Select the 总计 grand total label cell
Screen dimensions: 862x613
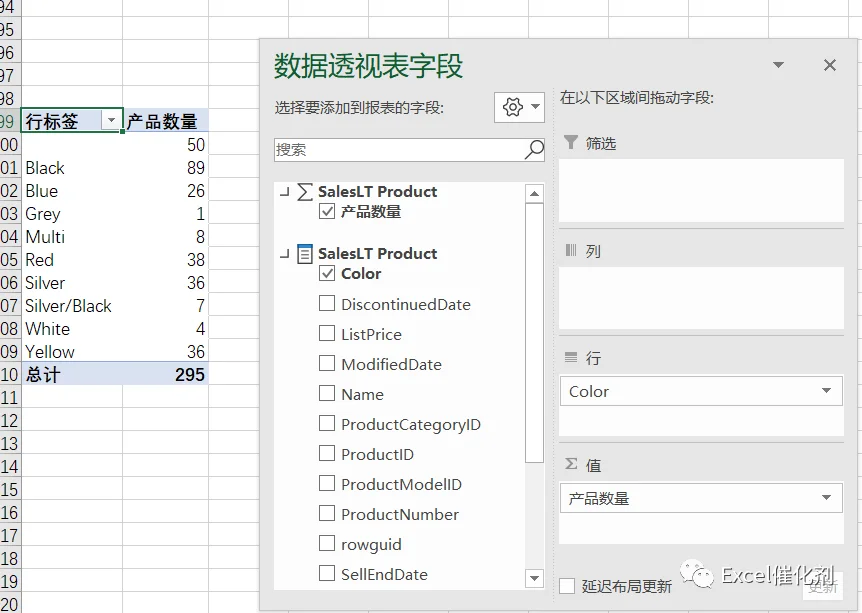pos(72,374)
